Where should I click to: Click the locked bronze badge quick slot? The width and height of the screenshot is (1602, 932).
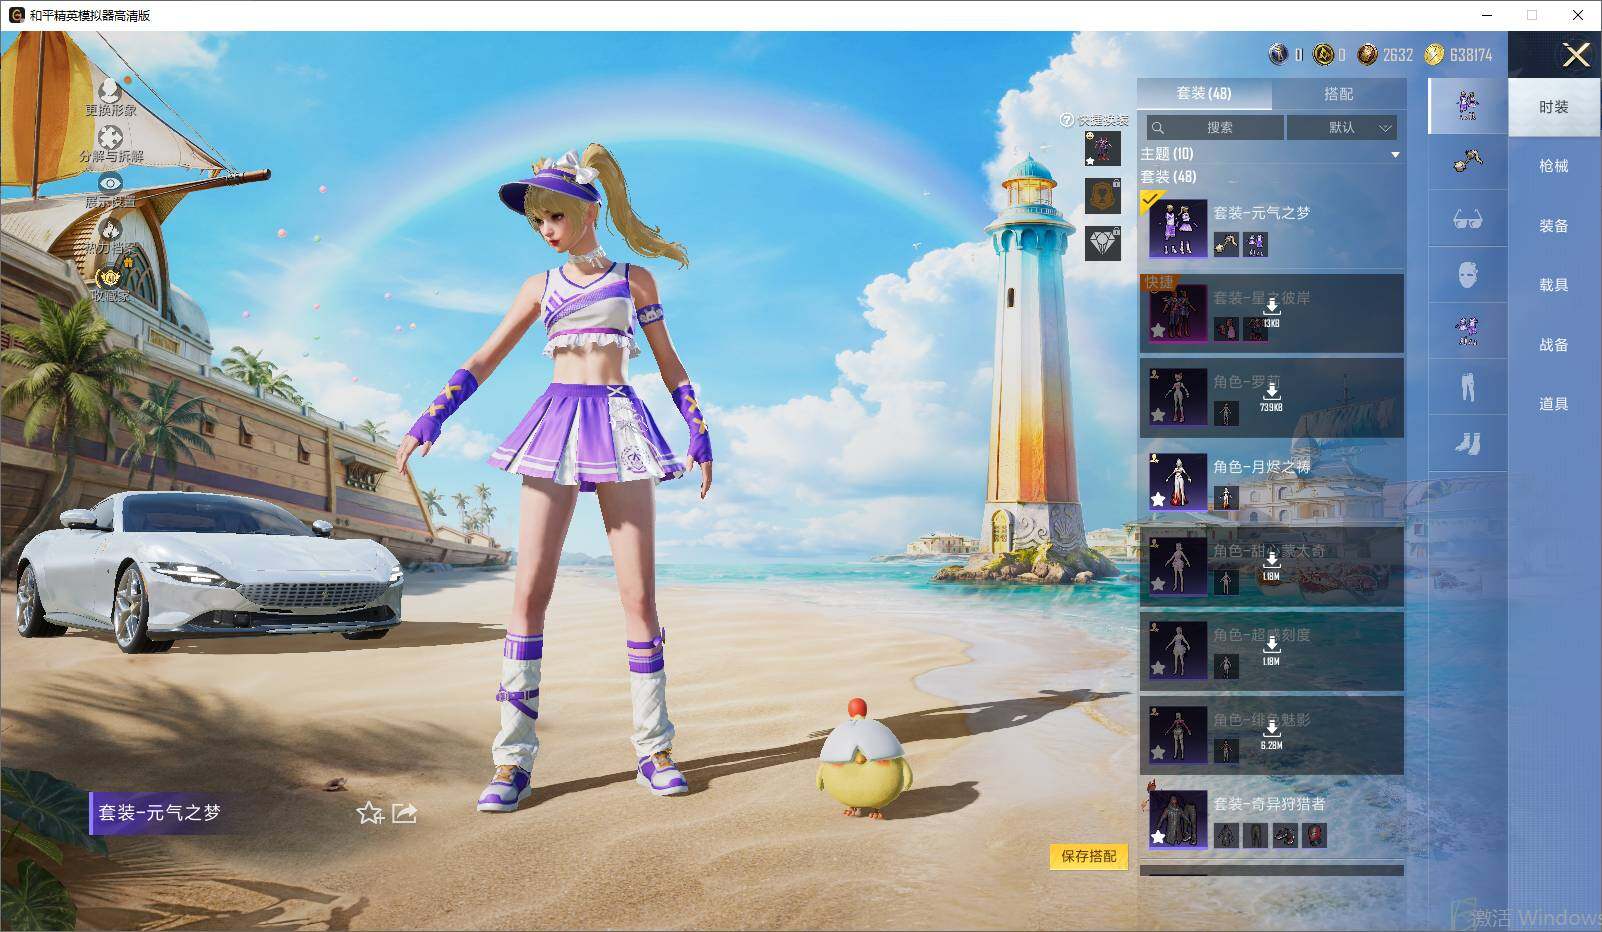[1103, 196]
